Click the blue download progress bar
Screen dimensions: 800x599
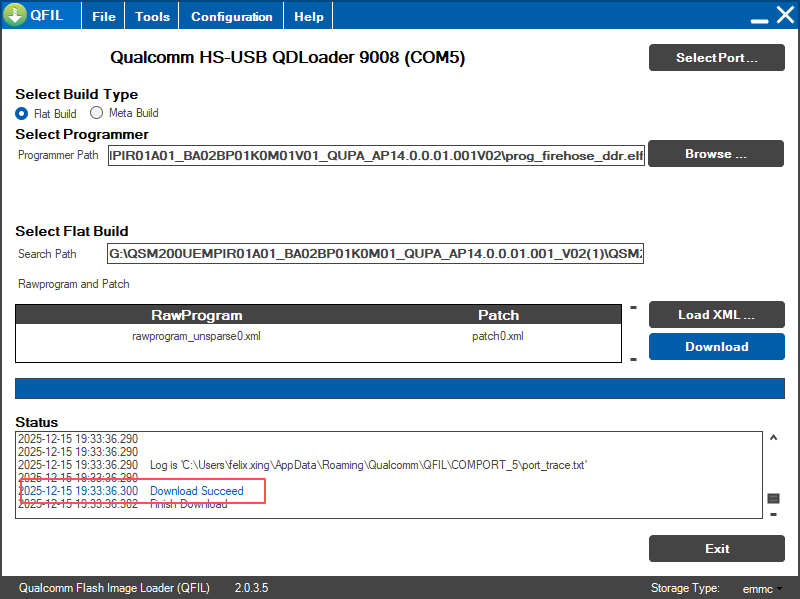pyautogui.click(x=400, y=389)
